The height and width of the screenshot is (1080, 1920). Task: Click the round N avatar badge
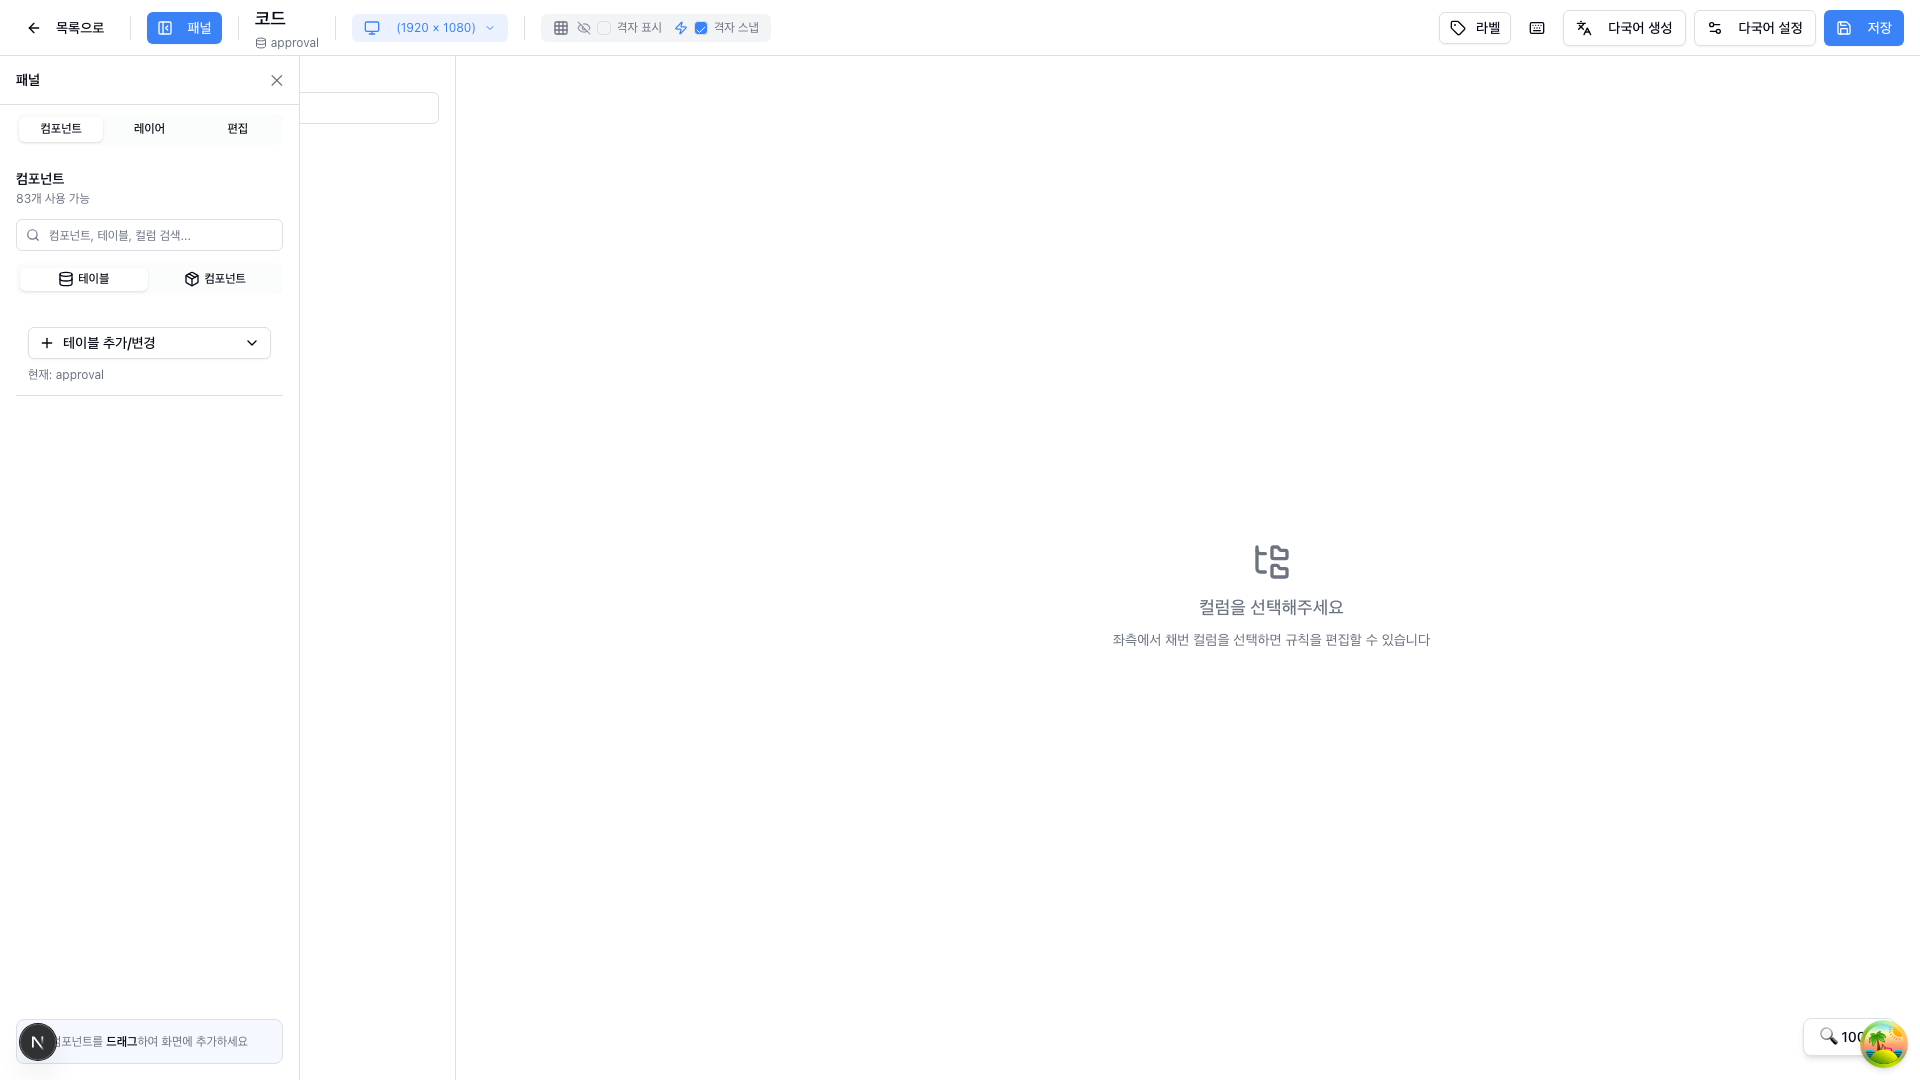[38, 1042]
